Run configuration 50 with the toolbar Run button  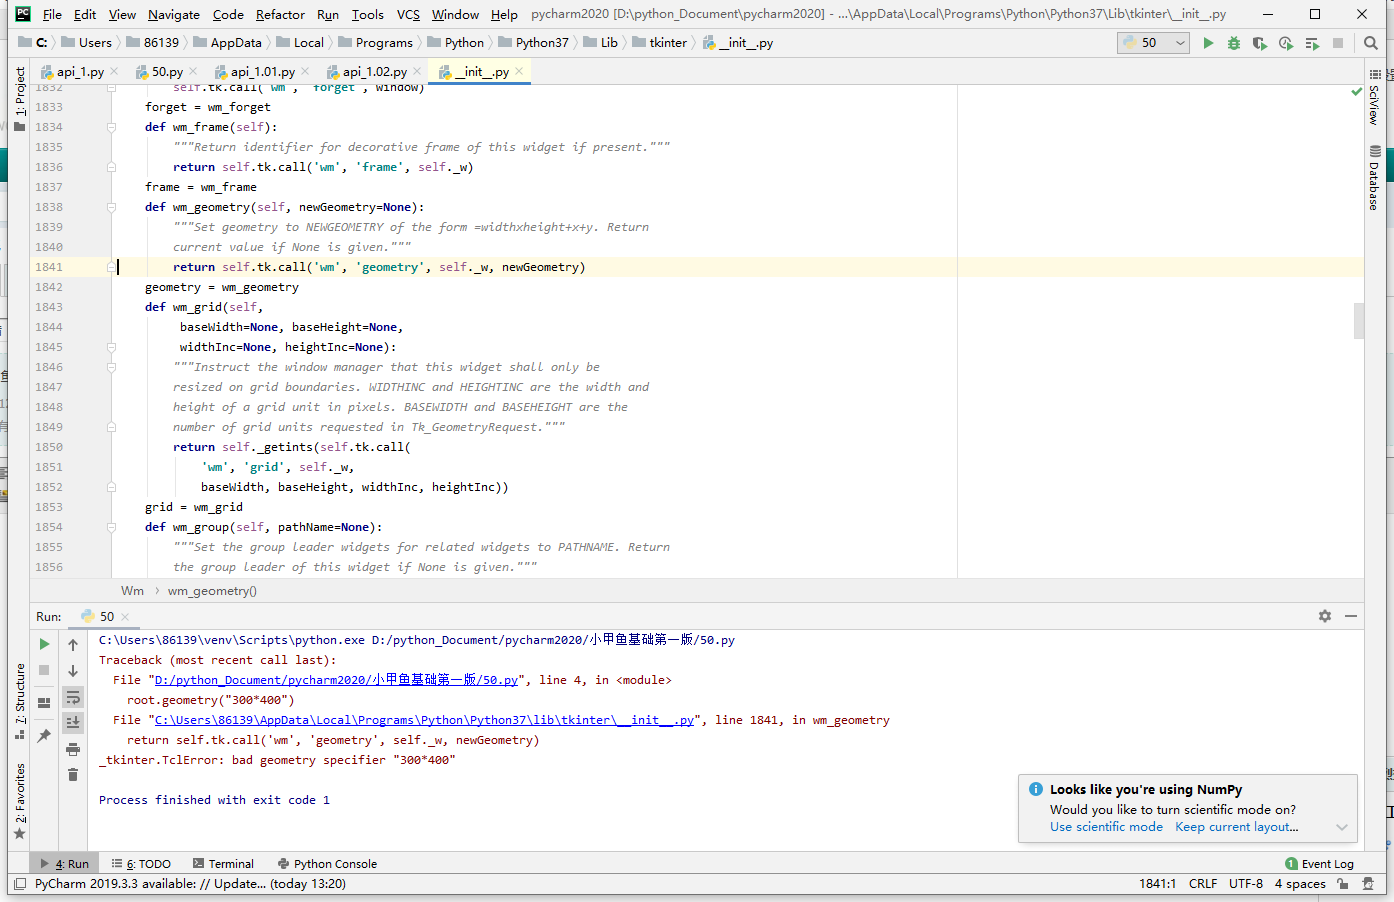click(1208, 43)
